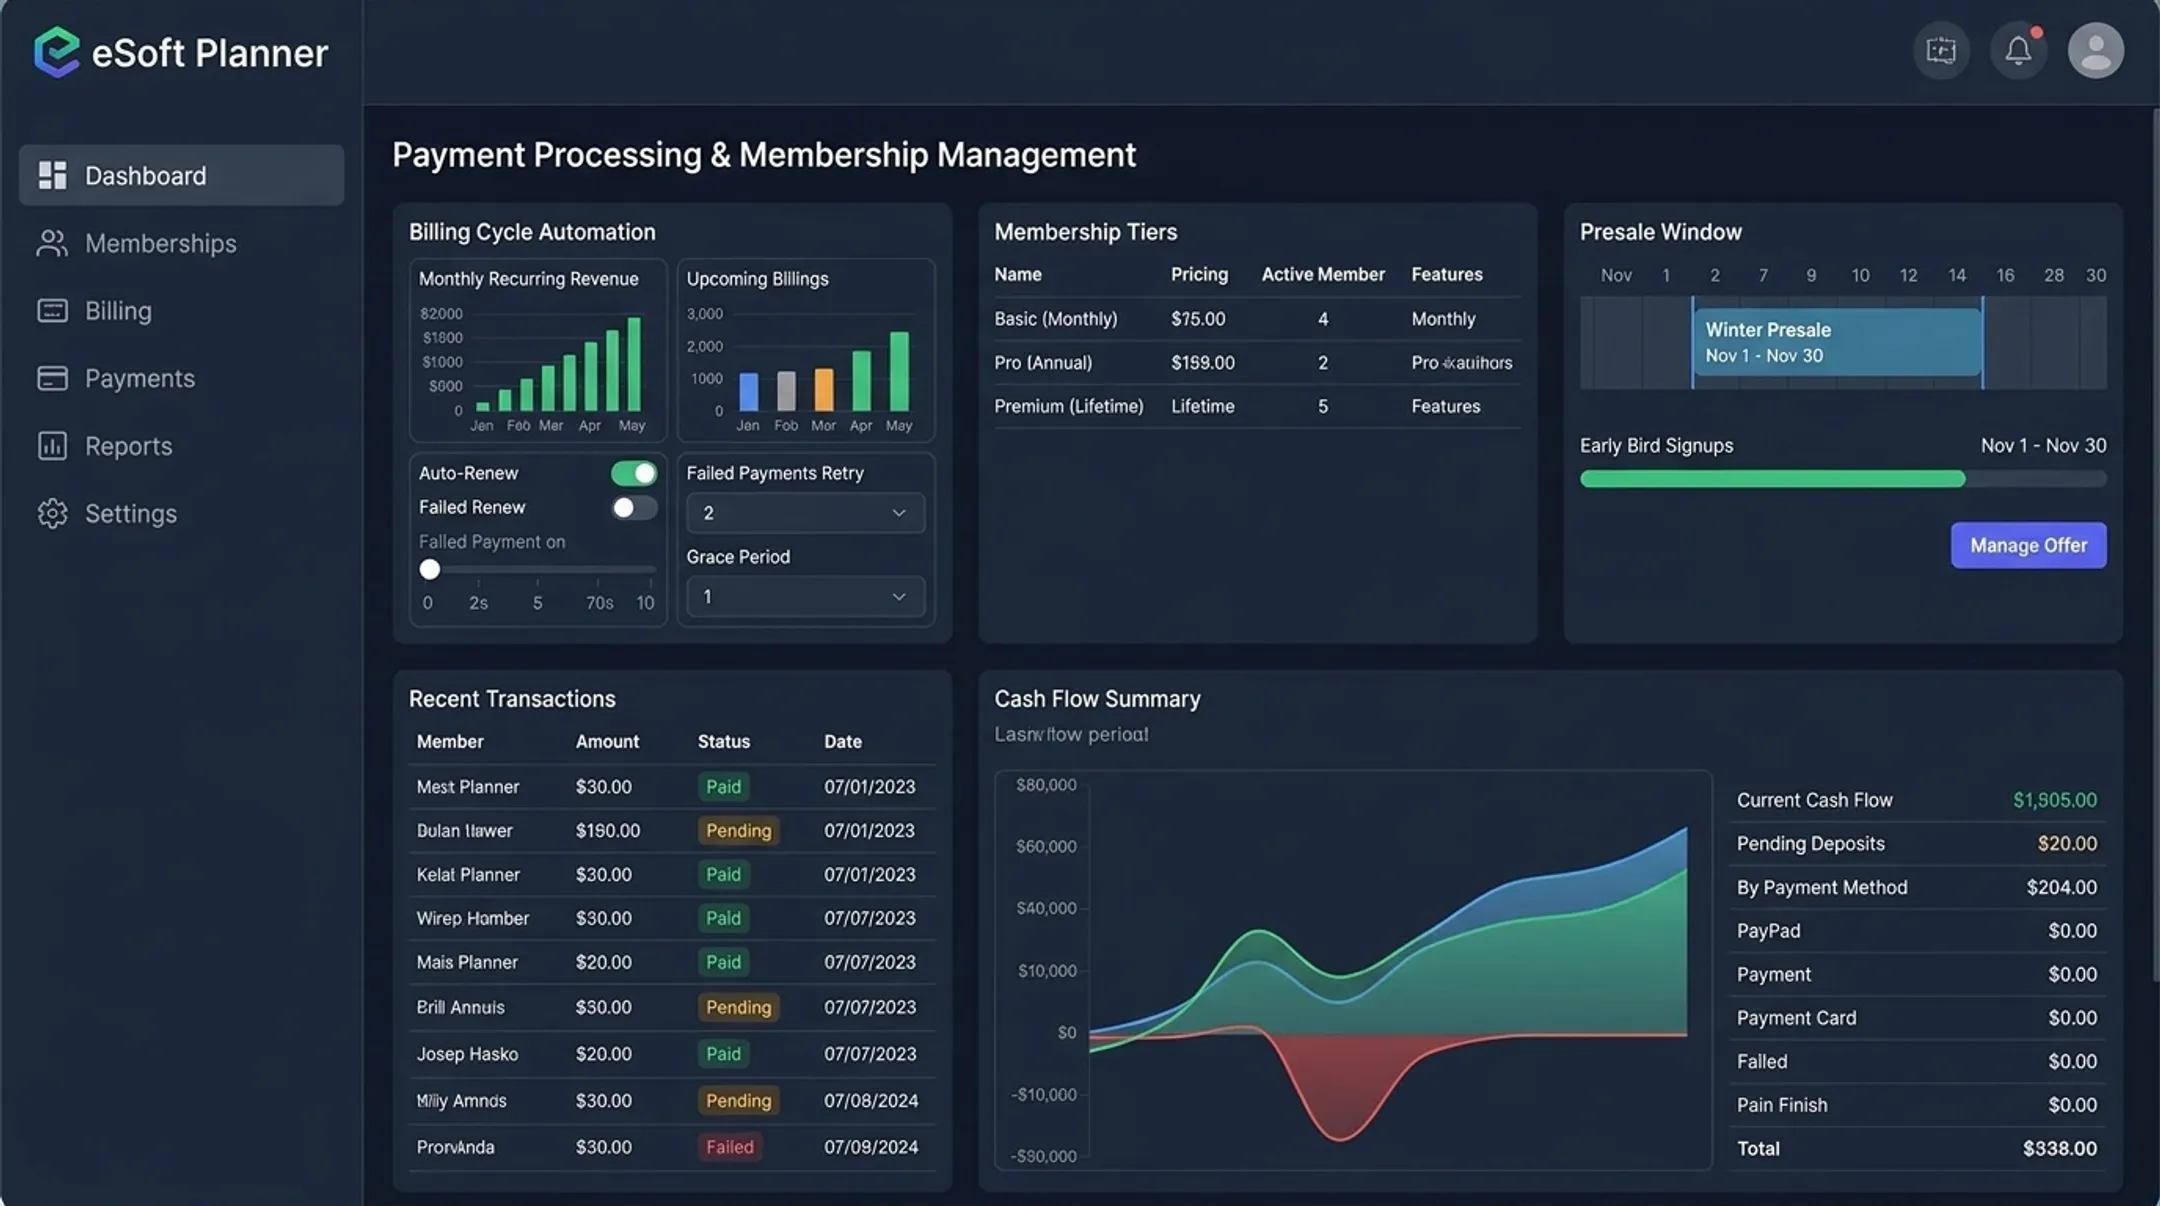The height and width of the screenshot is (1206, 2160).
Task: Click the Payments card icon
Action: pyautogui.click(x=52, y=378)
